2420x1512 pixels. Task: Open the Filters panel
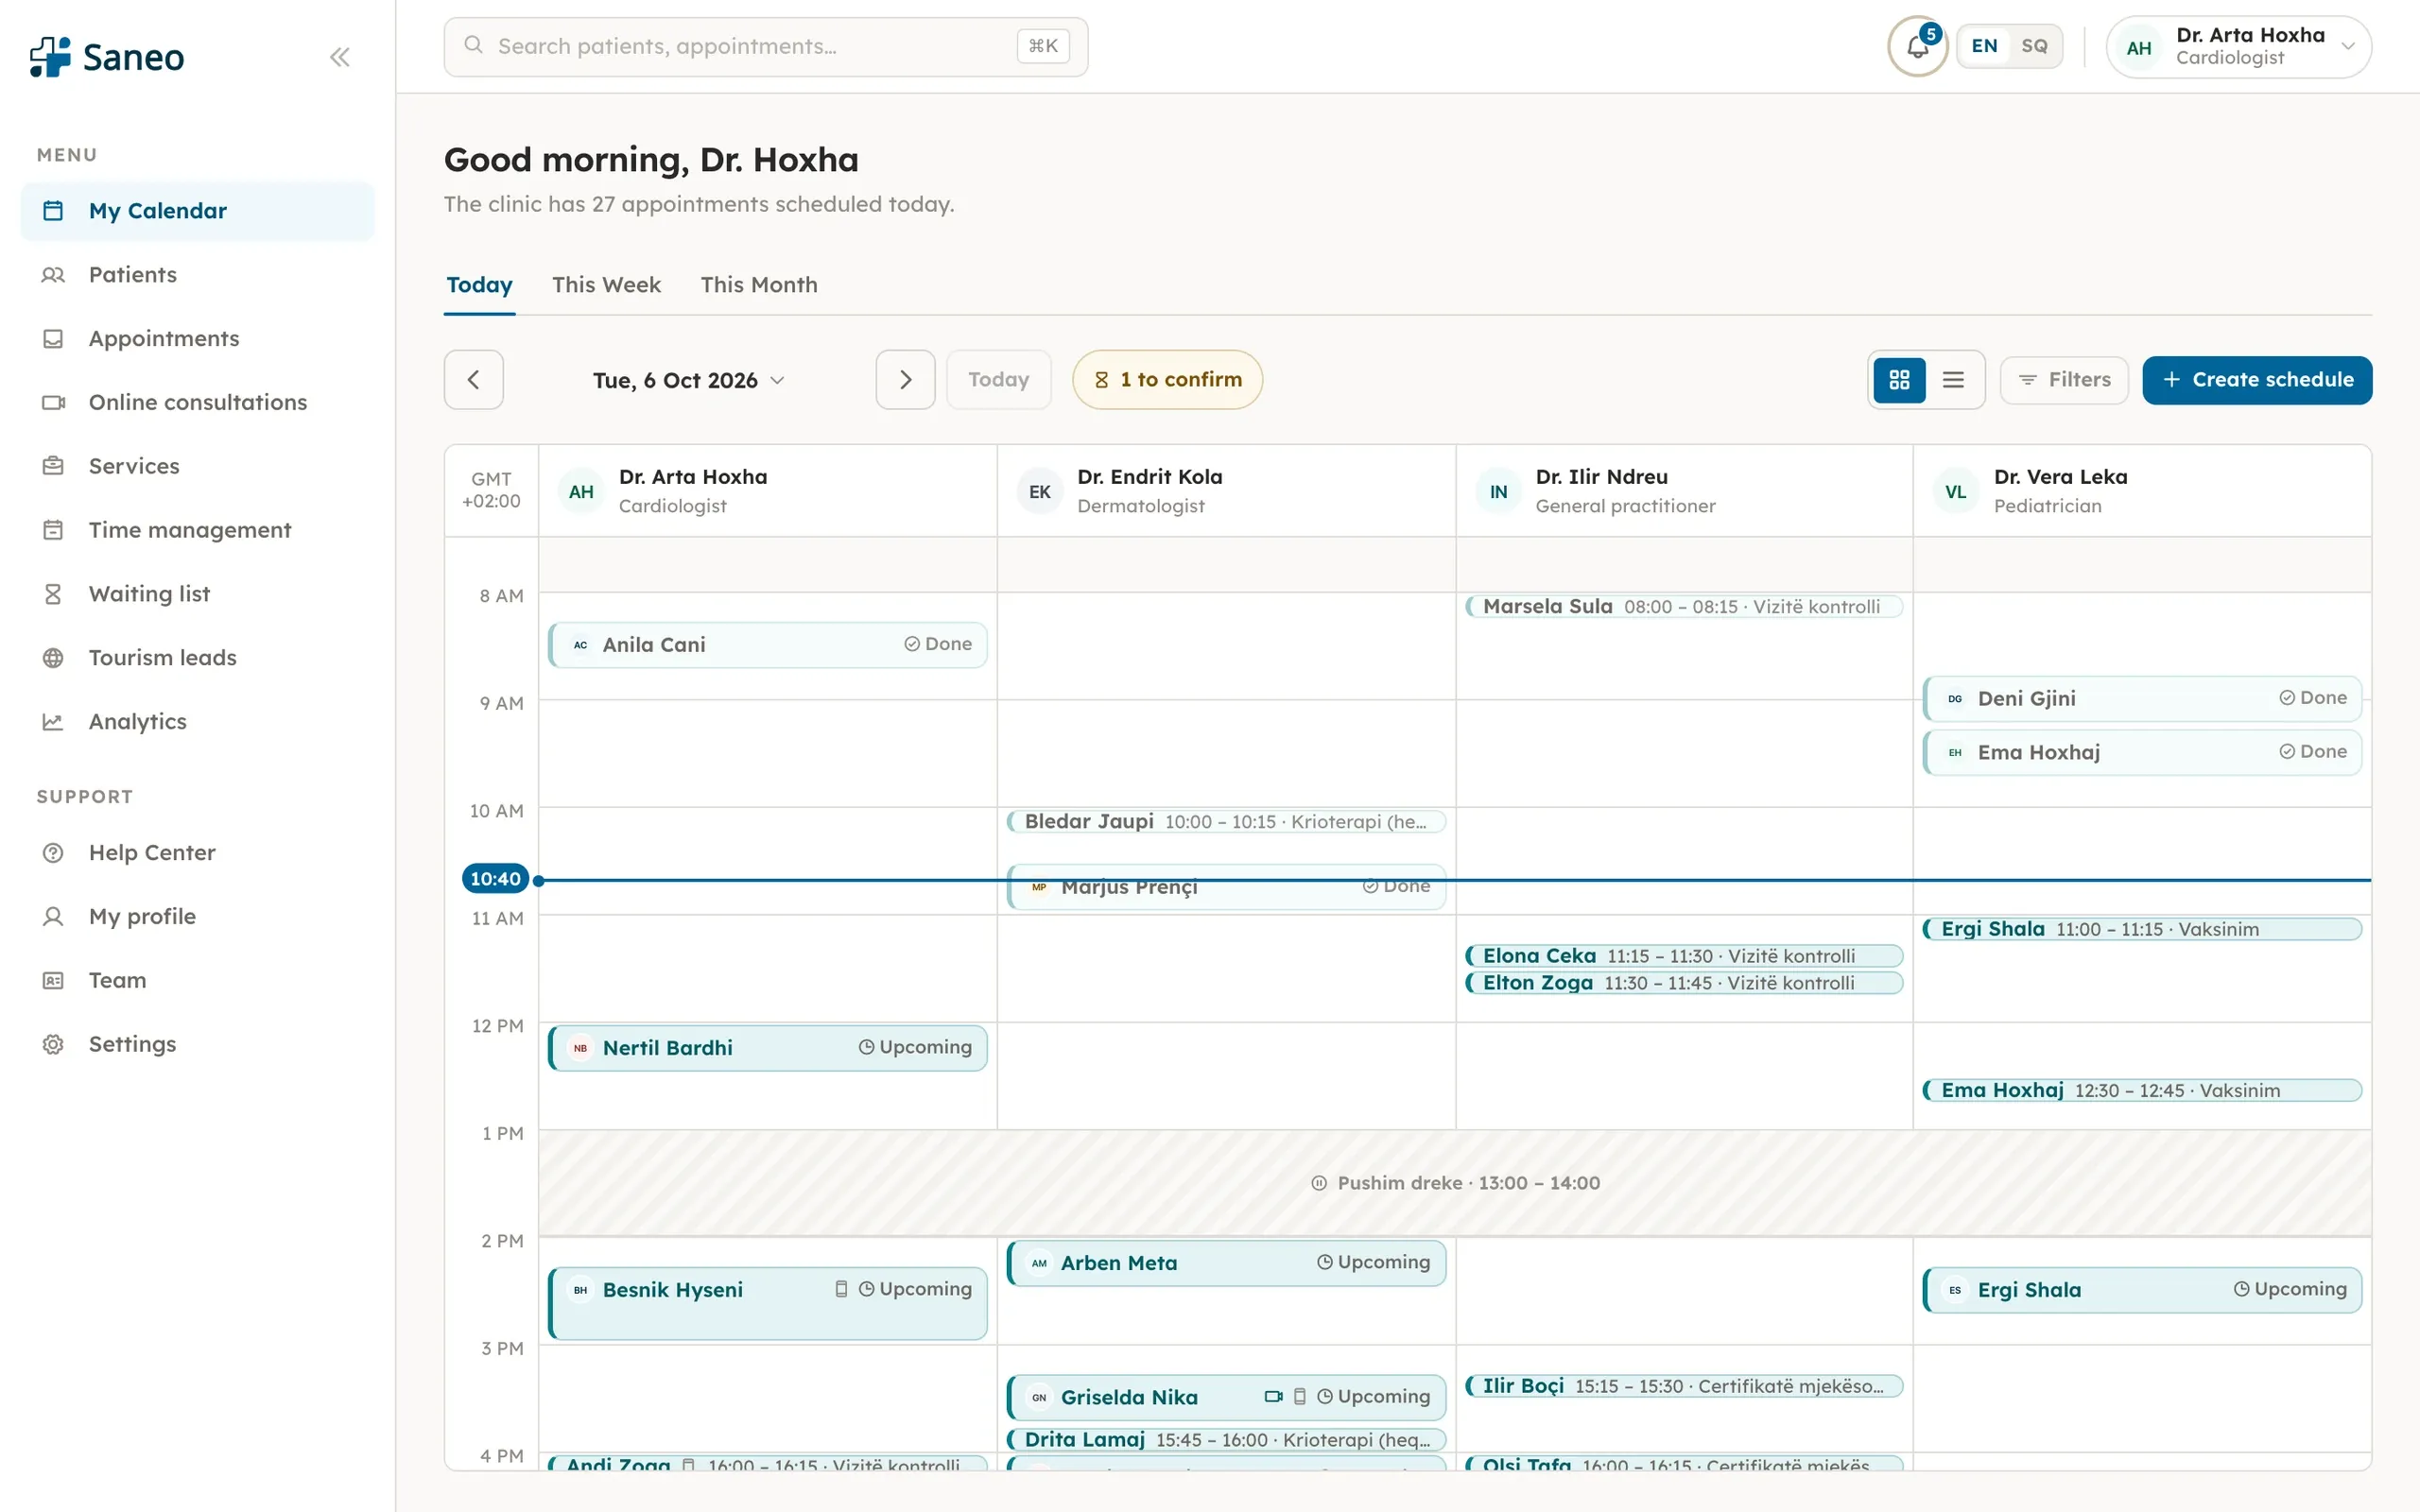2064,380
